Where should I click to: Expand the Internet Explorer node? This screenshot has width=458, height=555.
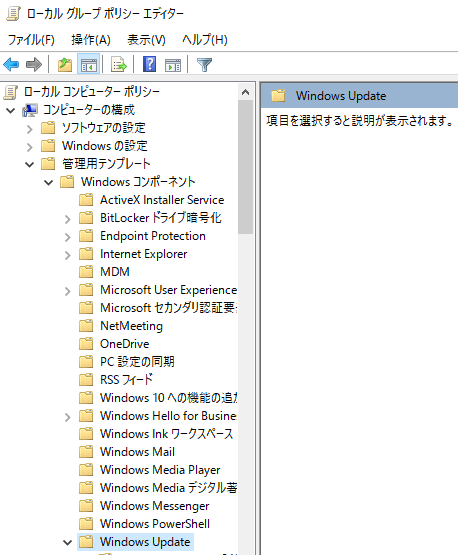[68, 255]
